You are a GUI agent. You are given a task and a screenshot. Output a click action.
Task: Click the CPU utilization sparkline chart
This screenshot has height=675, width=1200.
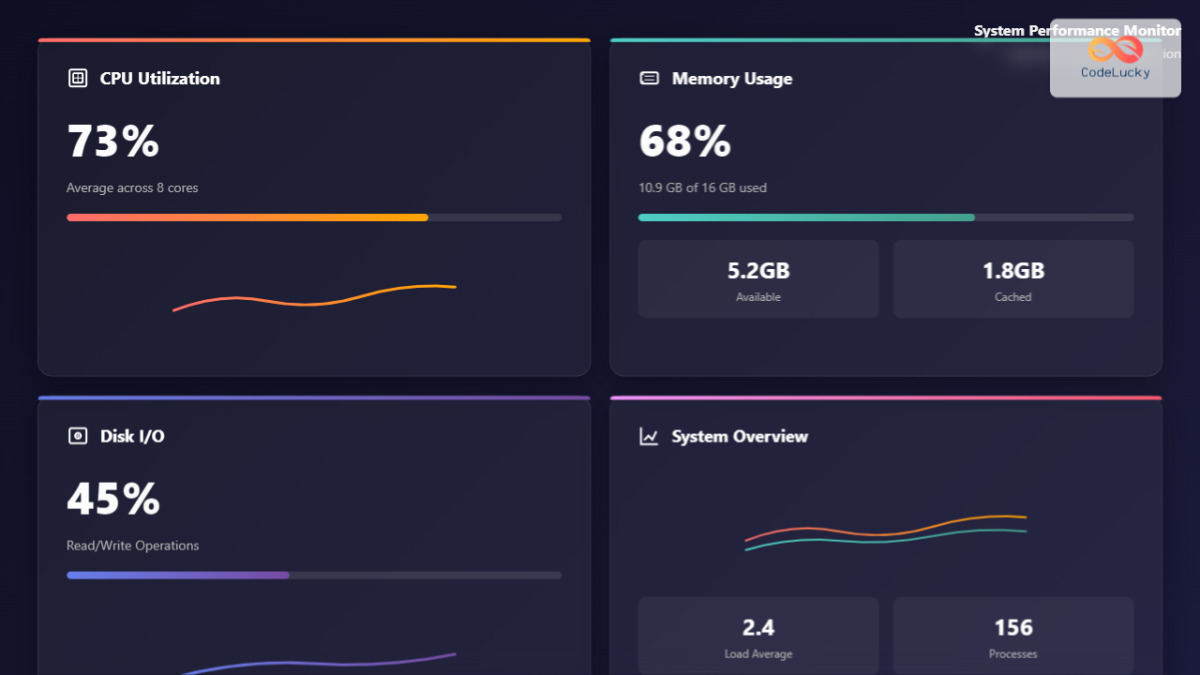point(315,298)
